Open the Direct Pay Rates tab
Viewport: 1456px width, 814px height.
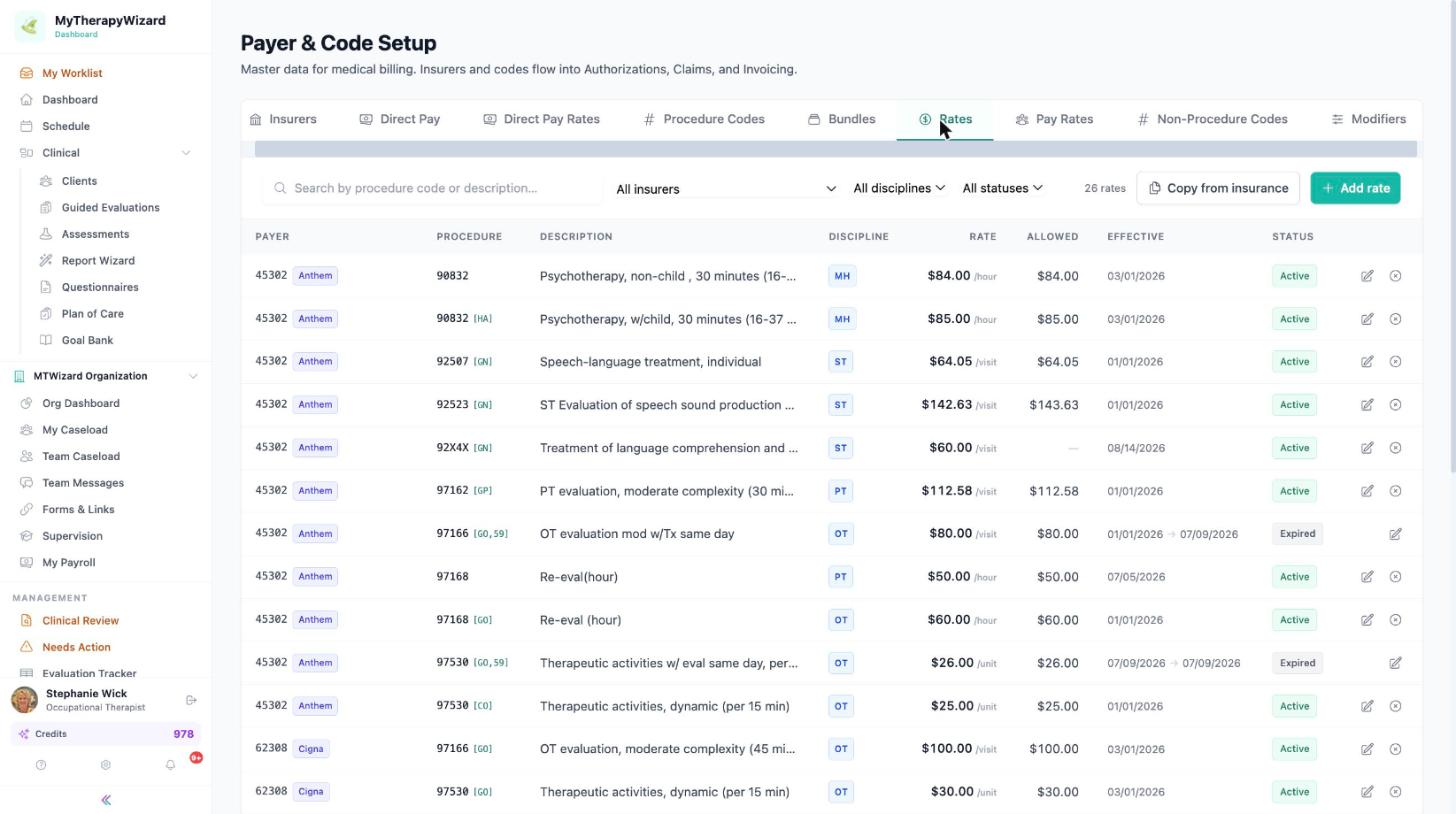(x=541, y=119)
